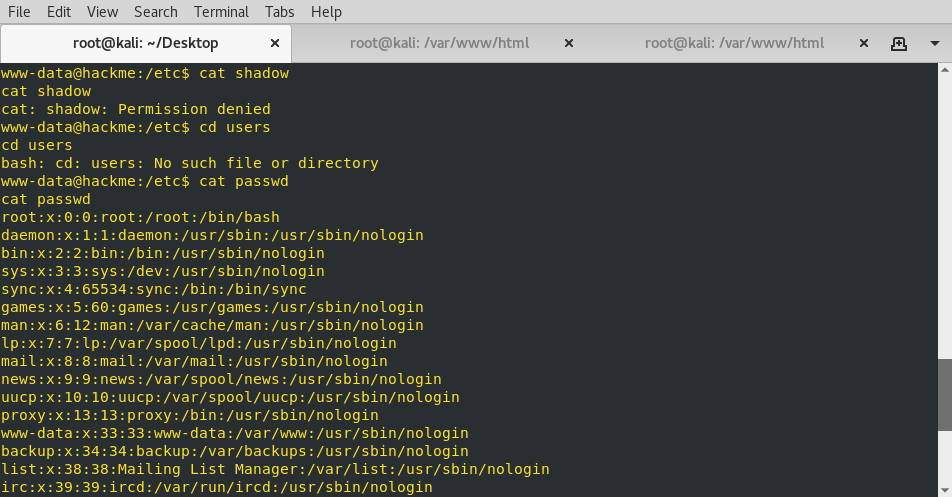Switch to the rightmost /var/www/html tab

click(734, 43)
